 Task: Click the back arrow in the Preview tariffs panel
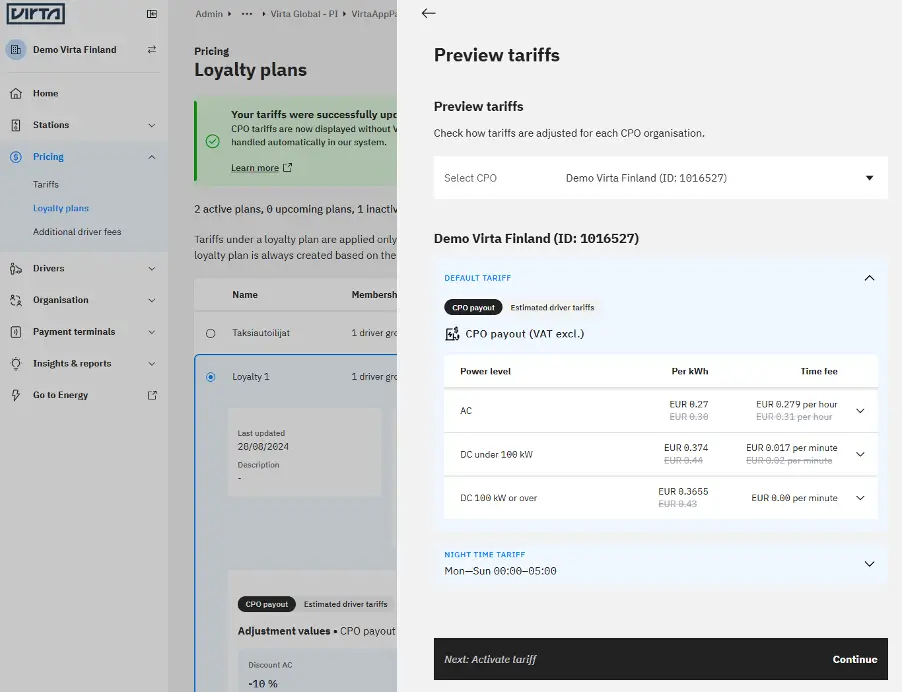tap(429, 13)
